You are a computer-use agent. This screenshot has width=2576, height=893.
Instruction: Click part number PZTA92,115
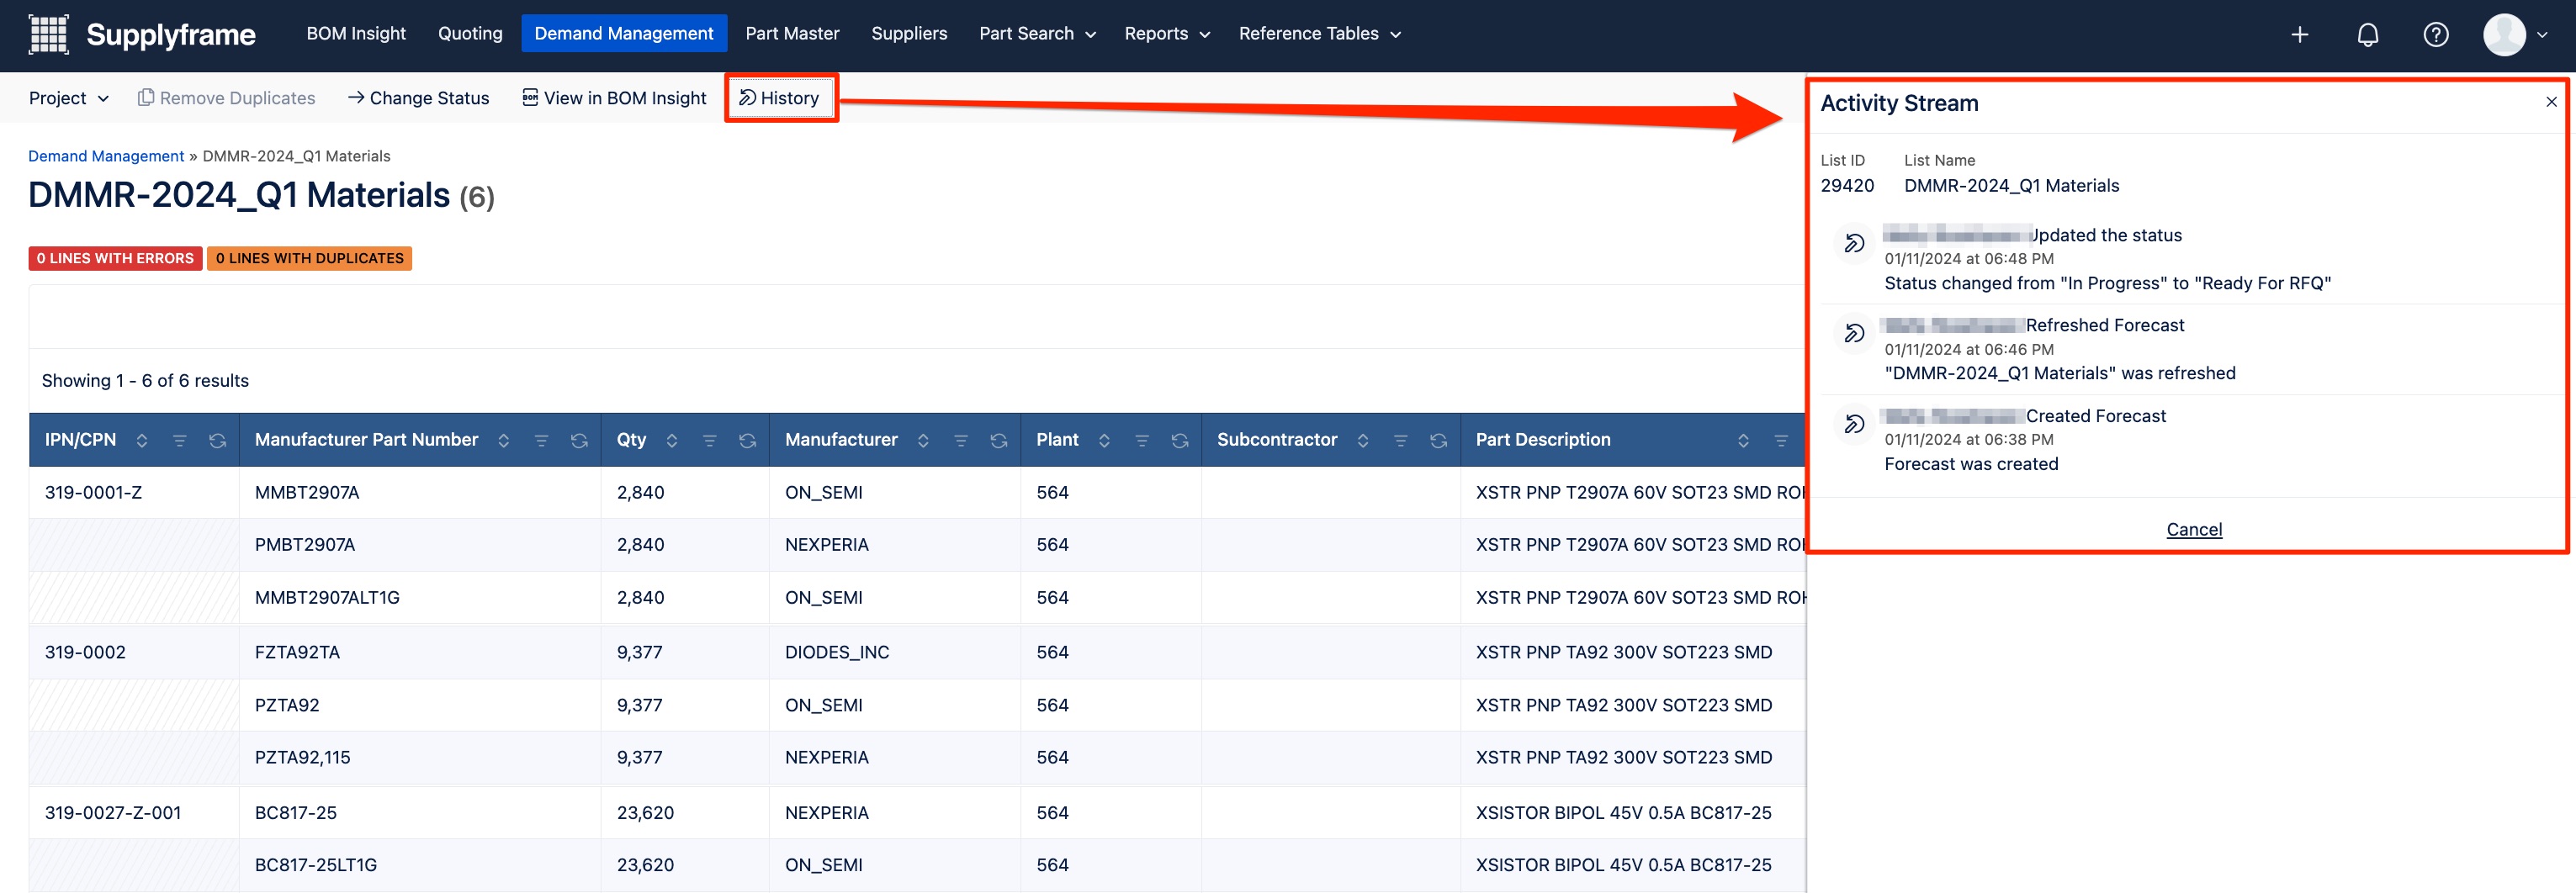[x=303, y=758]
